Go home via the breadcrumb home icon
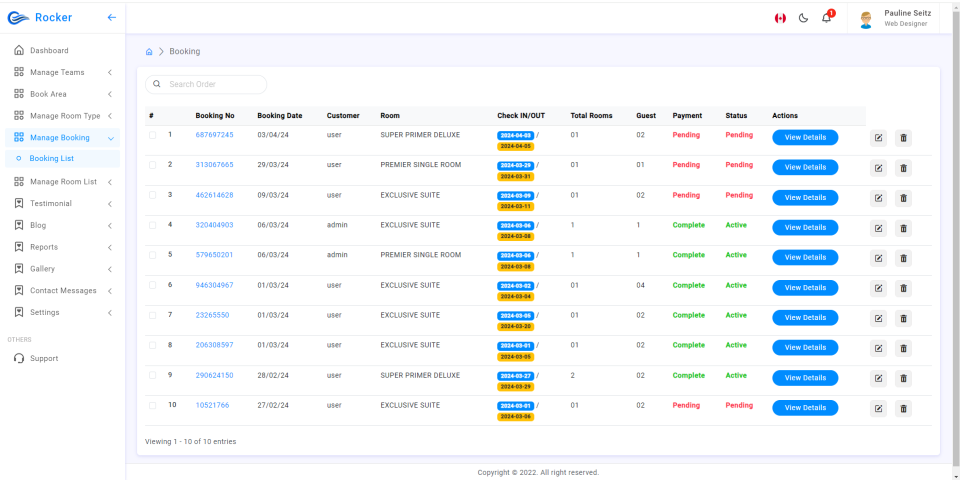This screenshot has width=960, height=480. (x=149, y=52)
